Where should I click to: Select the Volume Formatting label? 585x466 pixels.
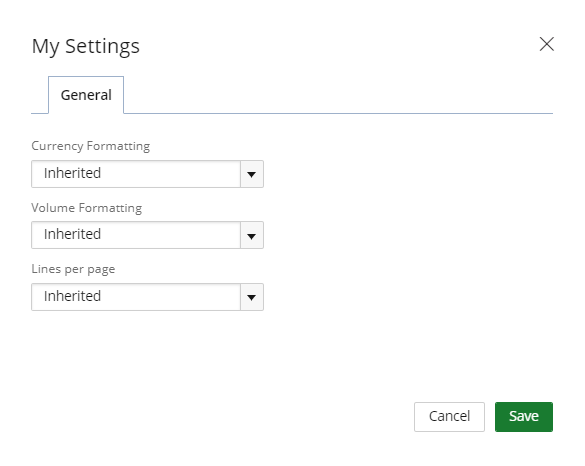coord(87,208)
